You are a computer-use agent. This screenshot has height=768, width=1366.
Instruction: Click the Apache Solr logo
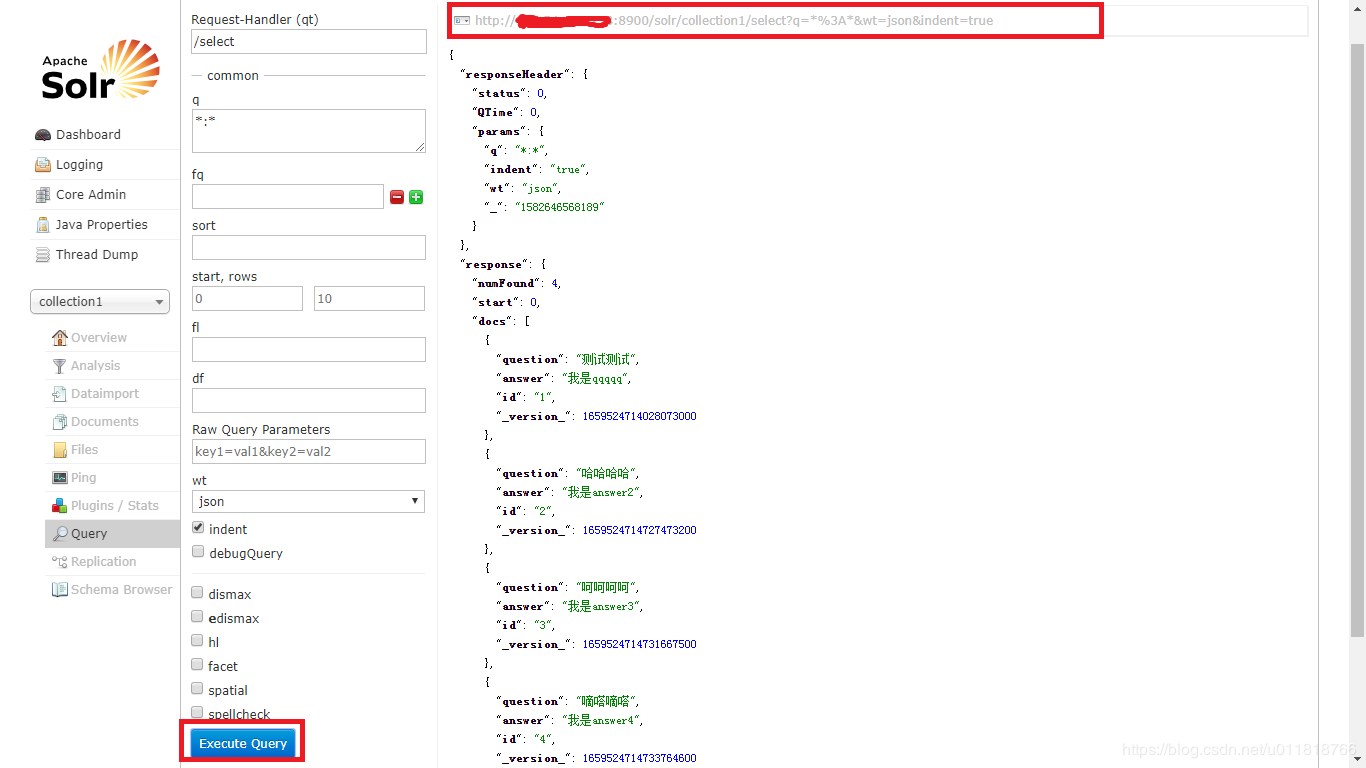click(101, 70)
